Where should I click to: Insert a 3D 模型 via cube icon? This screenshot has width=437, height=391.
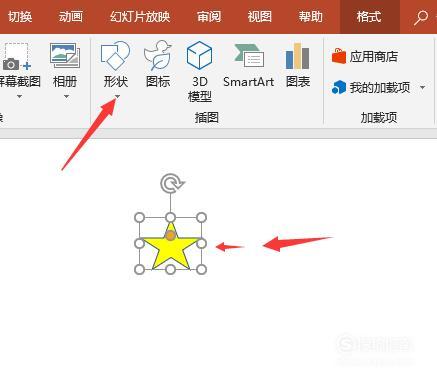pyautogui.click(x=199, y=55)
